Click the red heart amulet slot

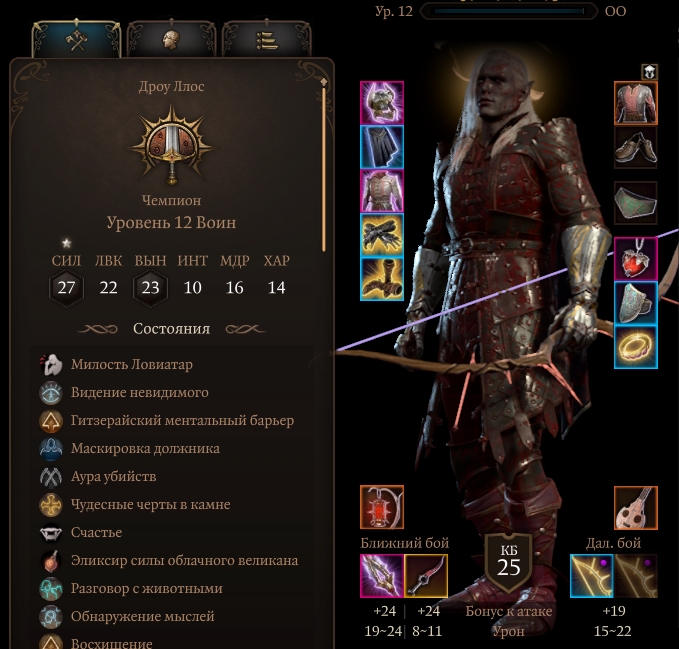636,259
